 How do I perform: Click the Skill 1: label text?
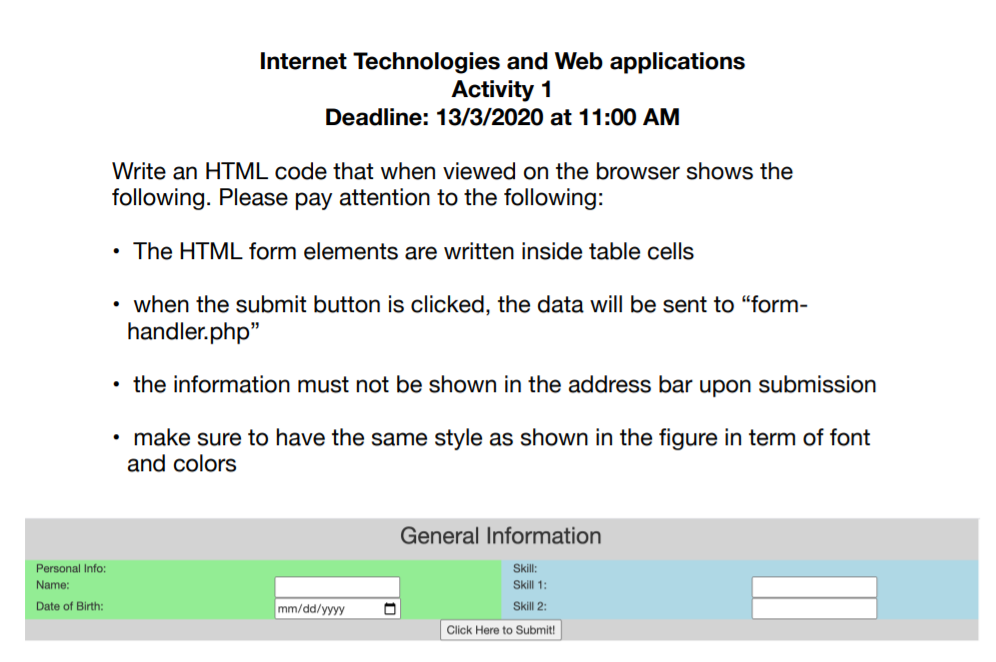tap(527, 586)
